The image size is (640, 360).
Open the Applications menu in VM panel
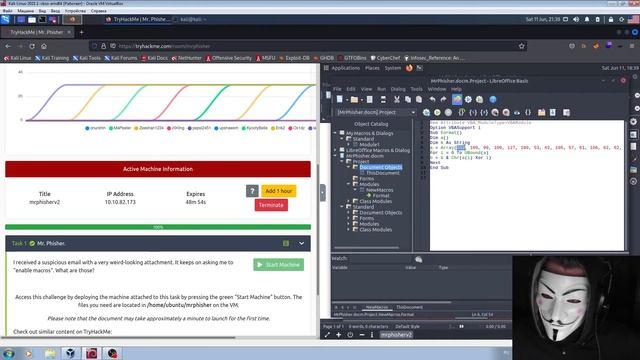345,68
